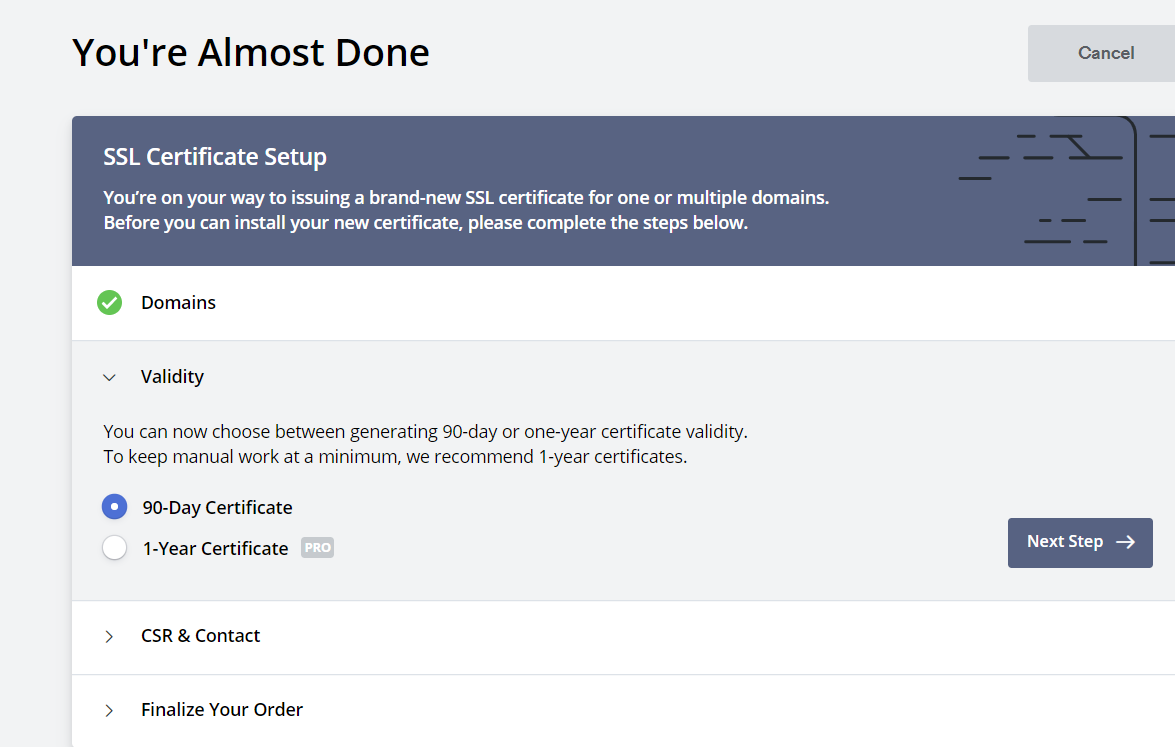Click the 1-Year Certificate label text
This screenshot has width=1175, height=748.
point(216,549)
